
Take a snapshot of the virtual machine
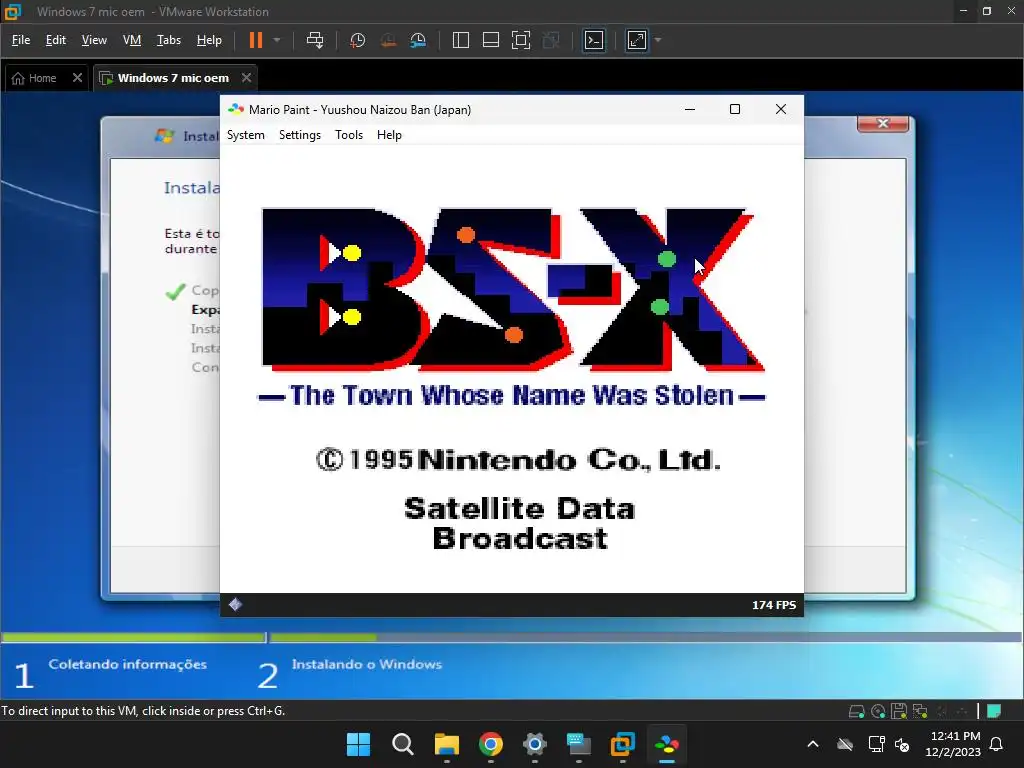tap(357, 40)
